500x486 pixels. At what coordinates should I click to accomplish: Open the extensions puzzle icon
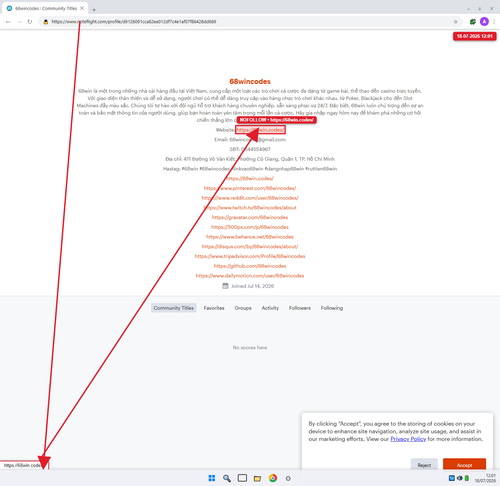[473, 22]
